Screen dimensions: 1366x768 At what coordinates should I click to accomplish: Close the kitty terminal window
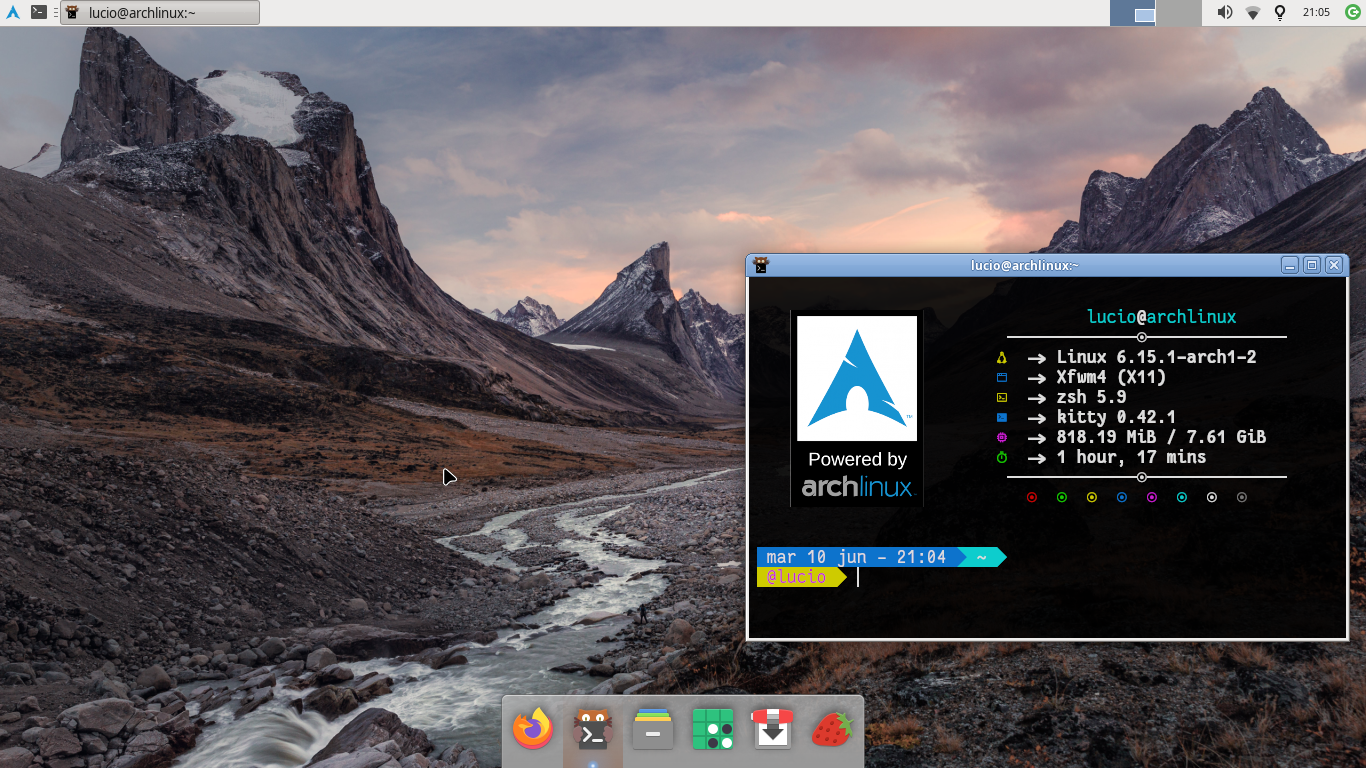point(1333,265)
